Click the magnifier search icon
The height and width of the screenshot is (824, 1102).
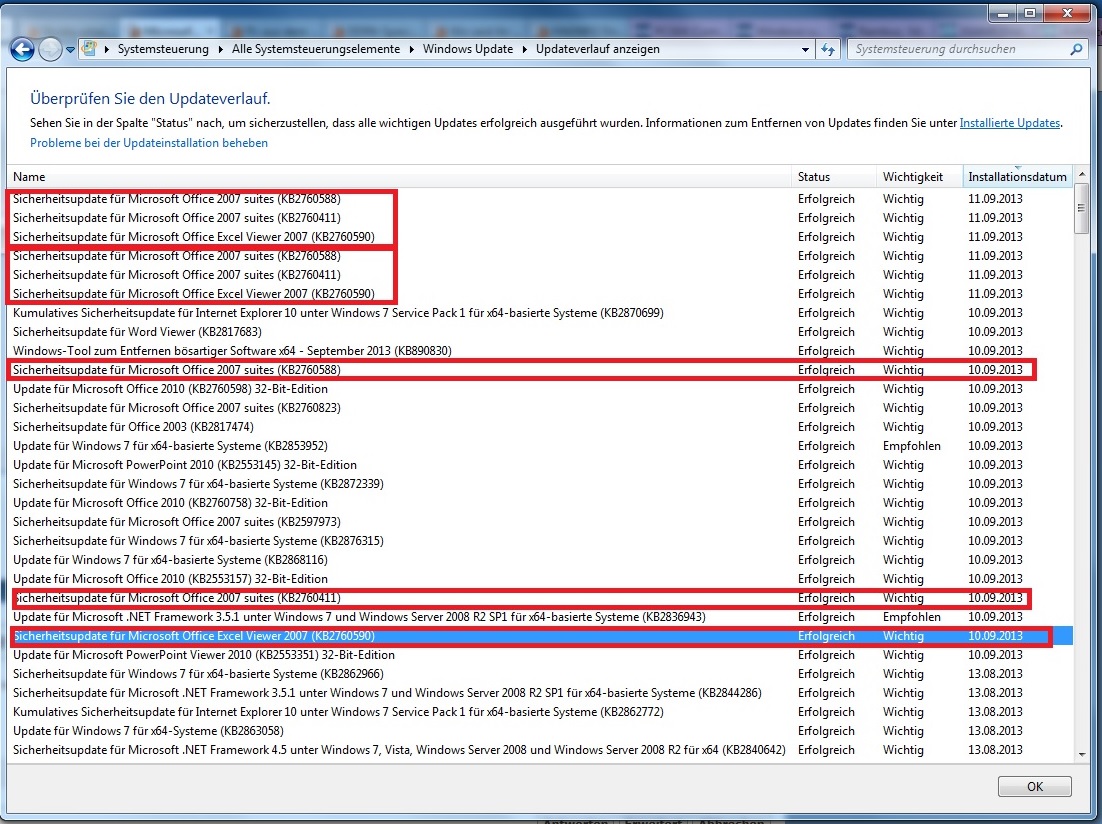click(x=1076, y=49)
